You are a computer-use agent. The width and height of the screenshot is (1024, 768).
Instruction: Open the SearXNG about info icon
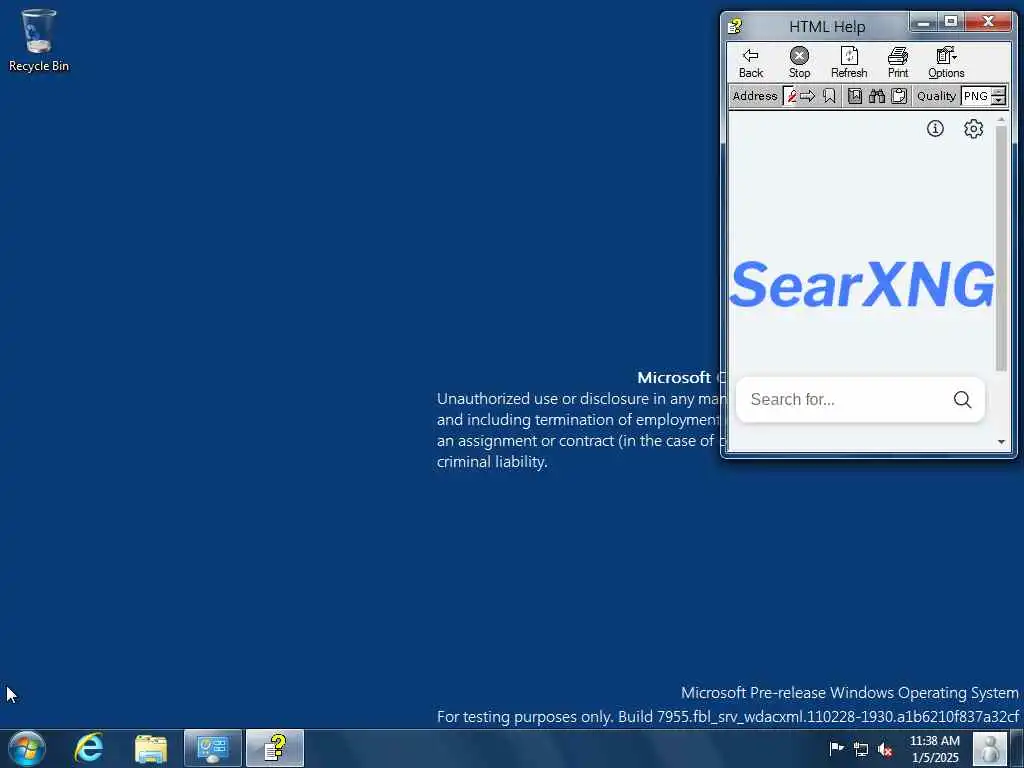click(935, 129)
